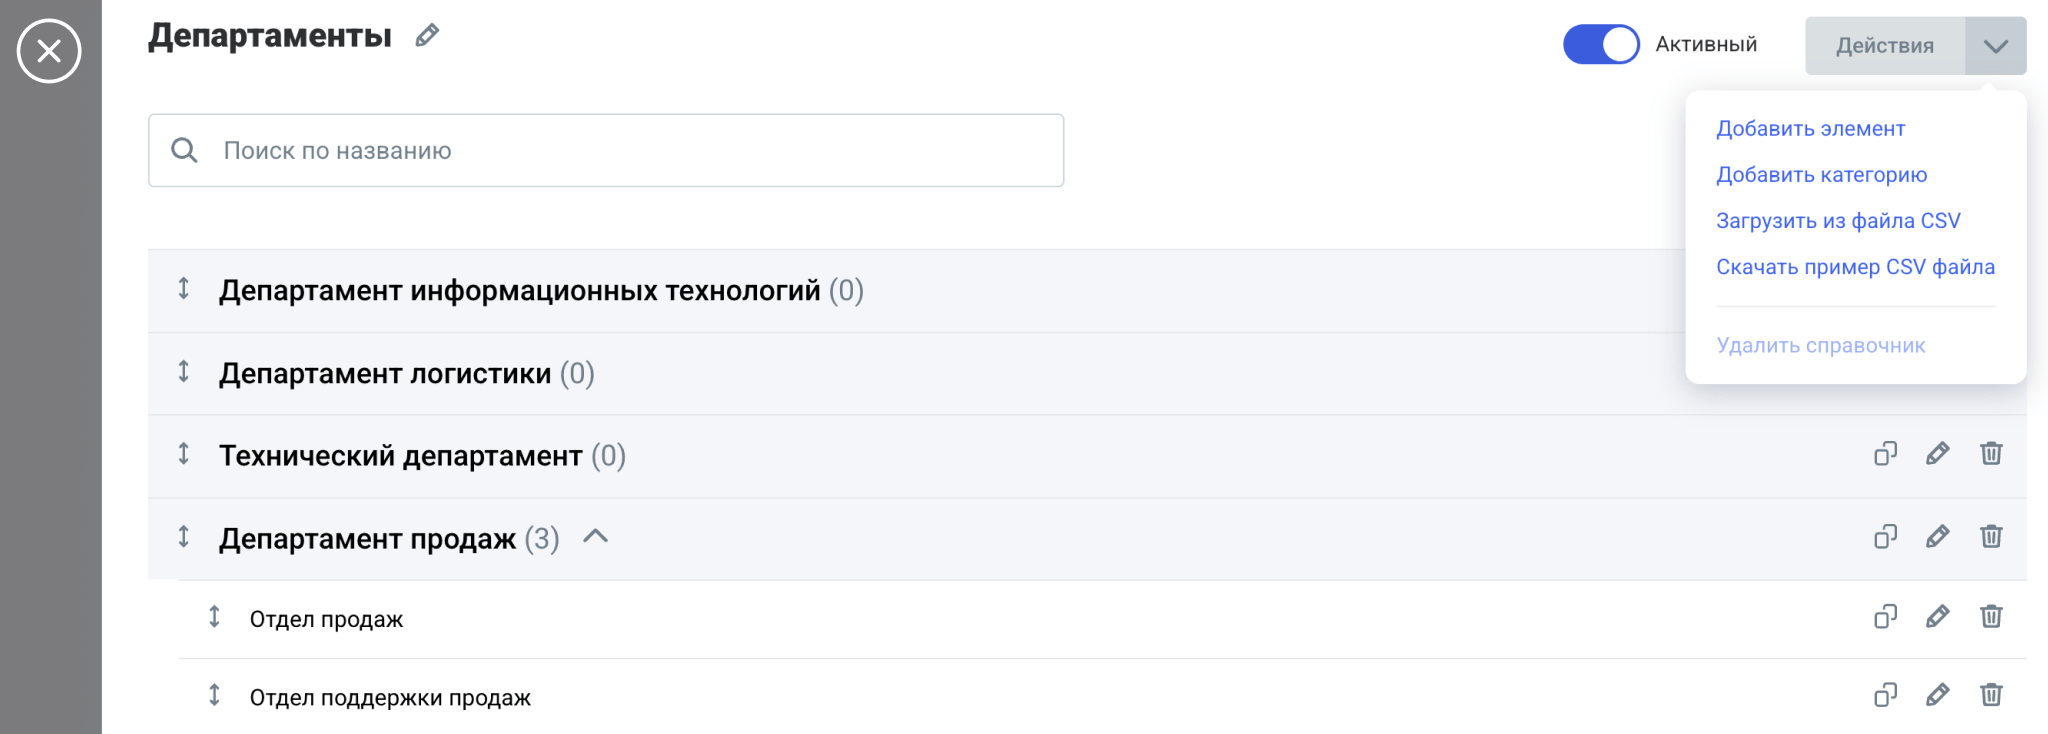Duplicate the Департамент продаж category

tap(1885, 537)
